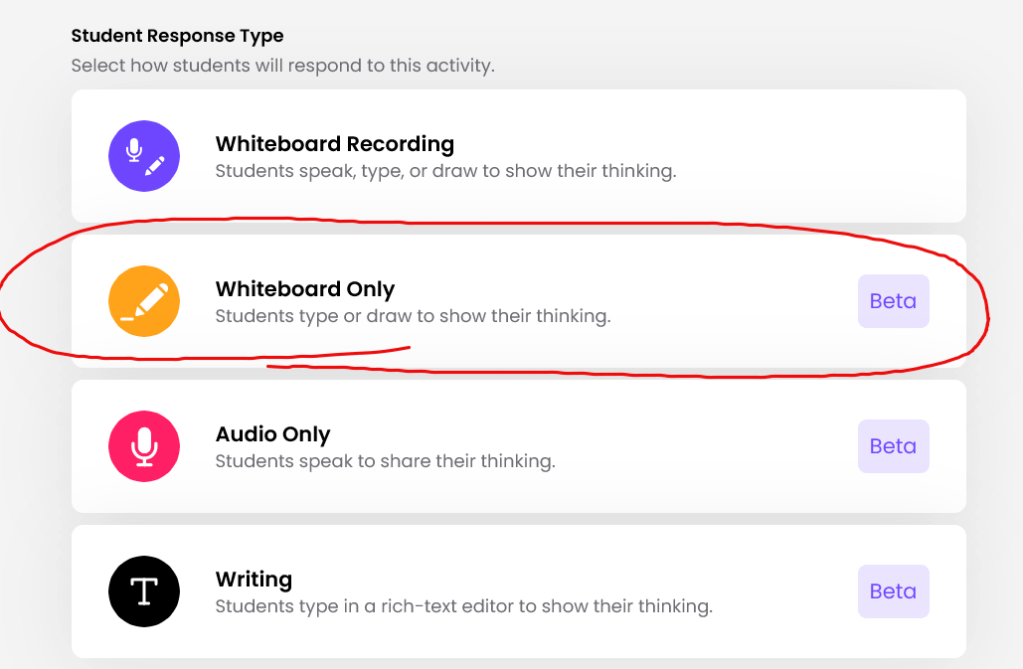Click the Student Response Type heading
The height and width of the screenshot is (669, 1023).
[177, 36]
